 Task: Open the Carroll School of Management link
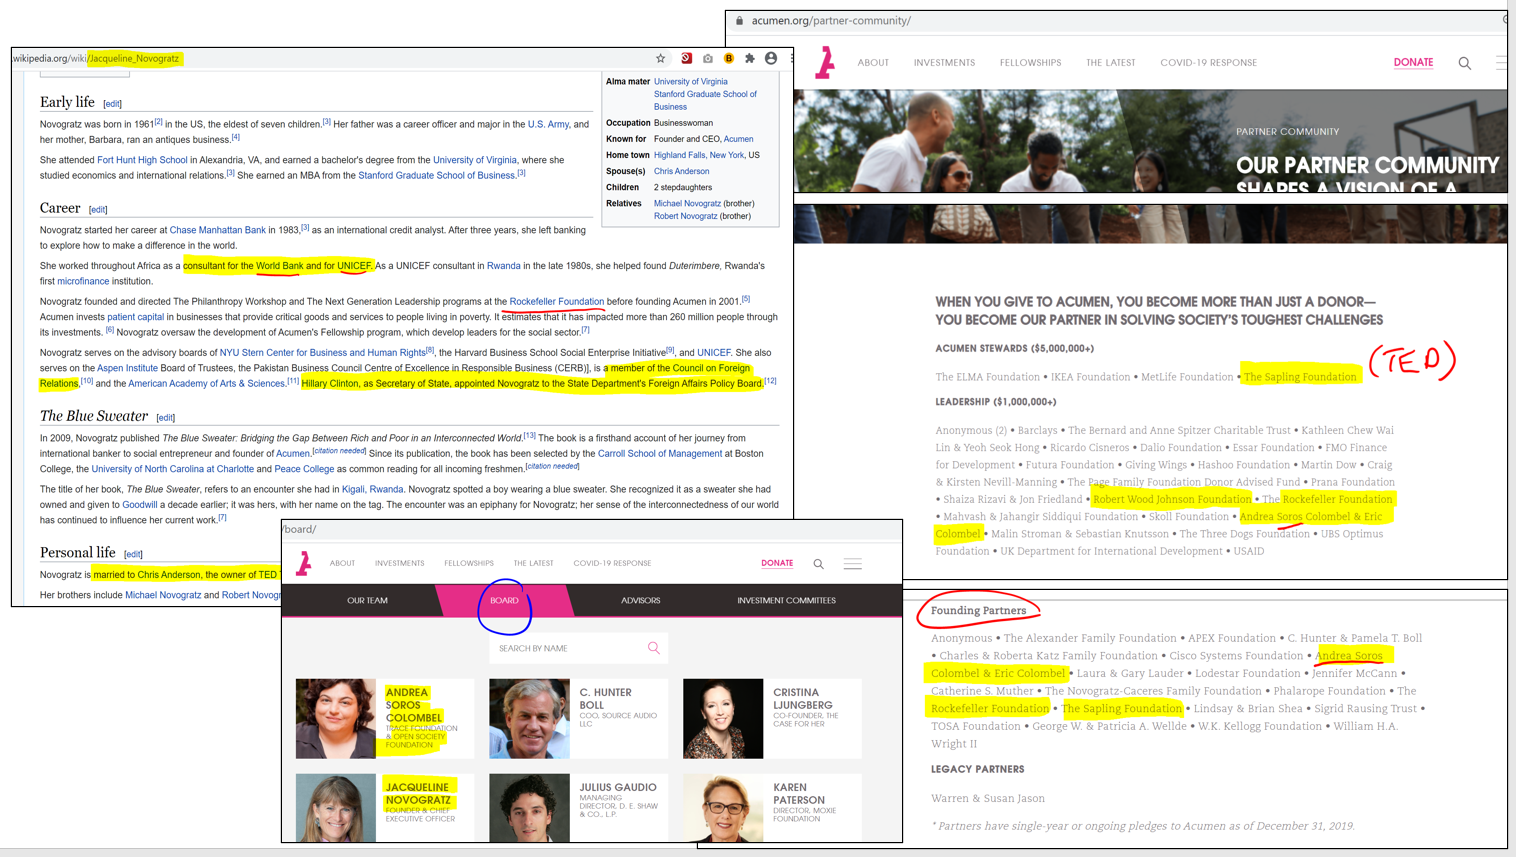tap(660, 453)
